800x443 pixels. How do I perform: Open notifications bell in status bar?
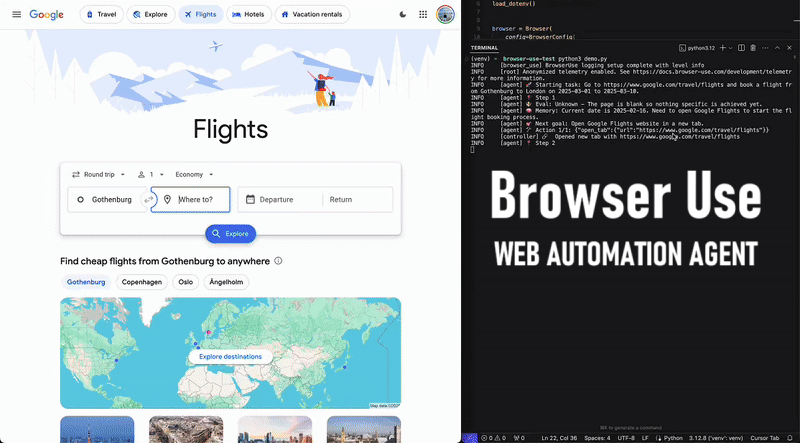pyautogui.click(x=790, y=438)
